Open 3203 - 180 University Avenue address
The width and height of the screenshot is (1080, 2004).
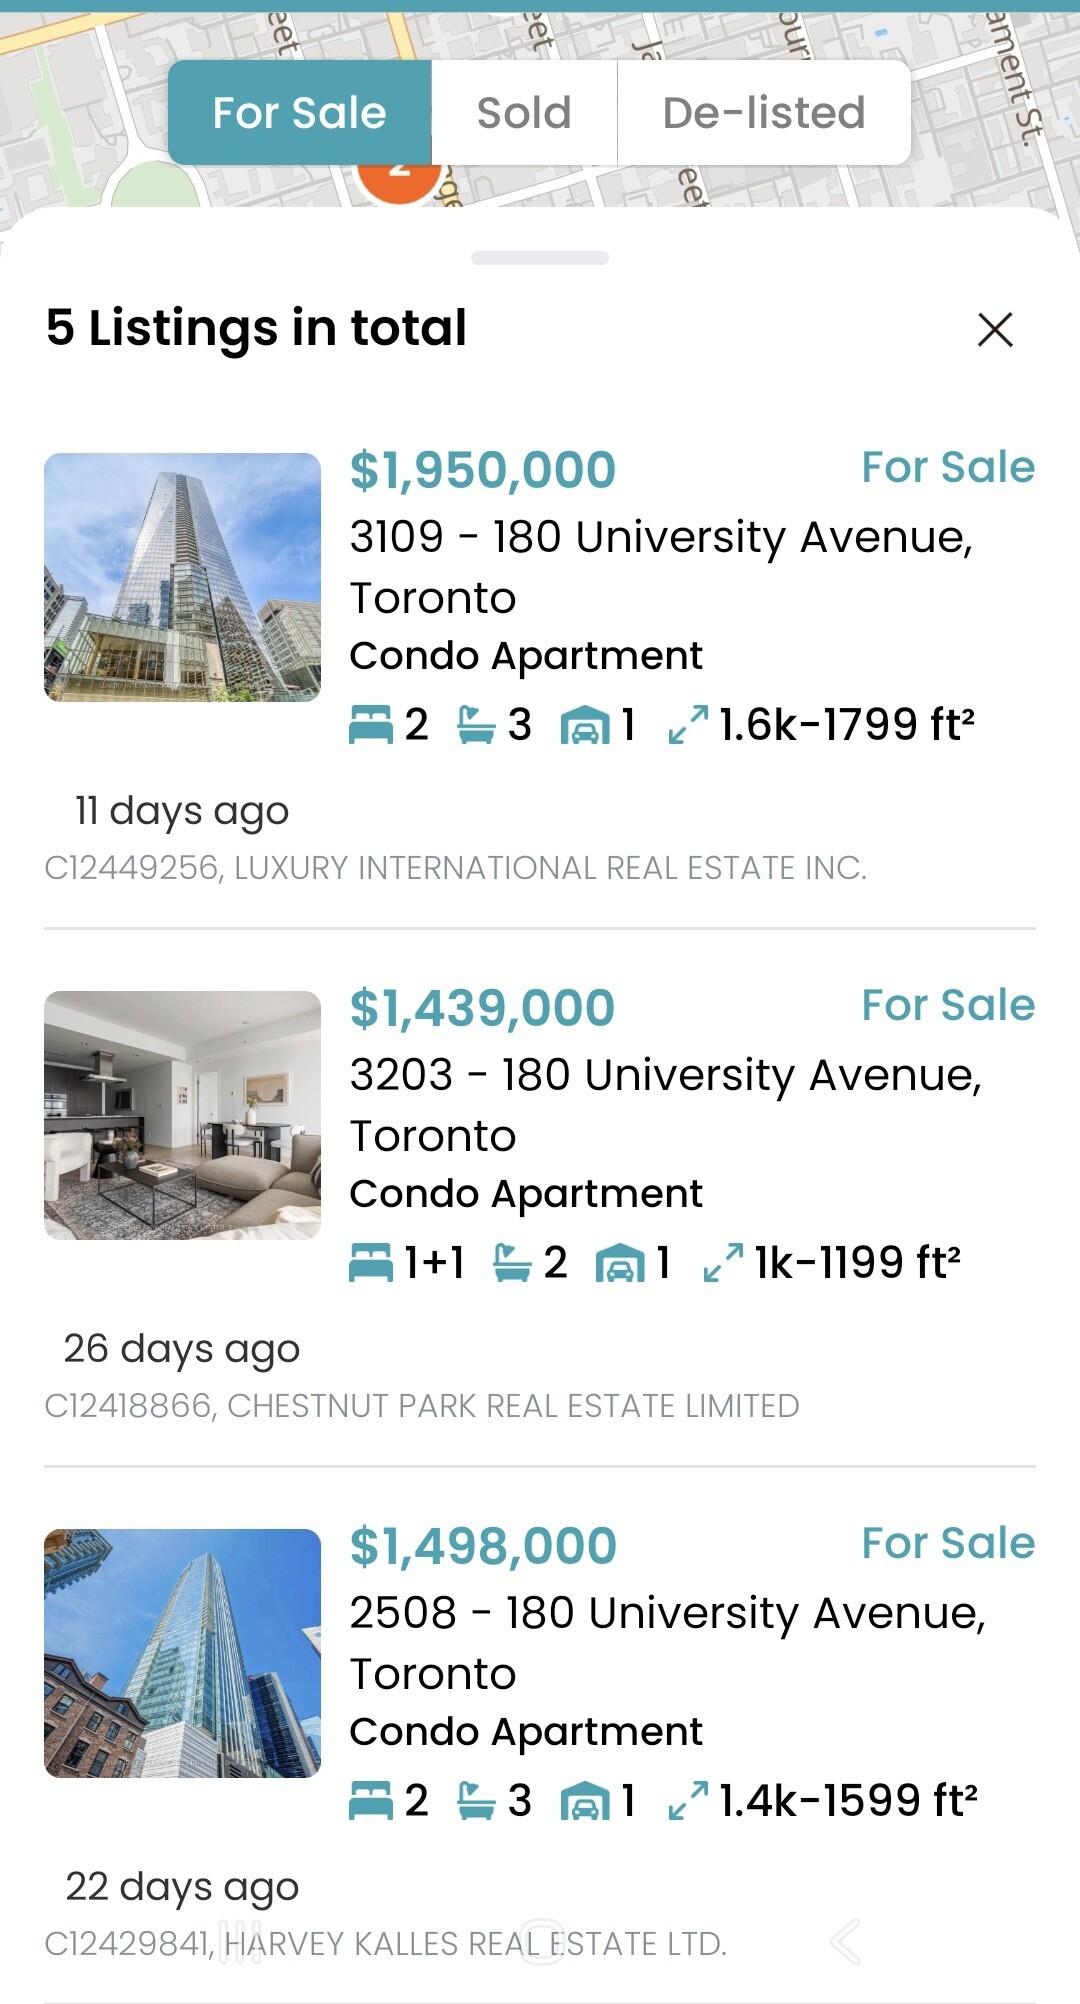click(664, 1076)
